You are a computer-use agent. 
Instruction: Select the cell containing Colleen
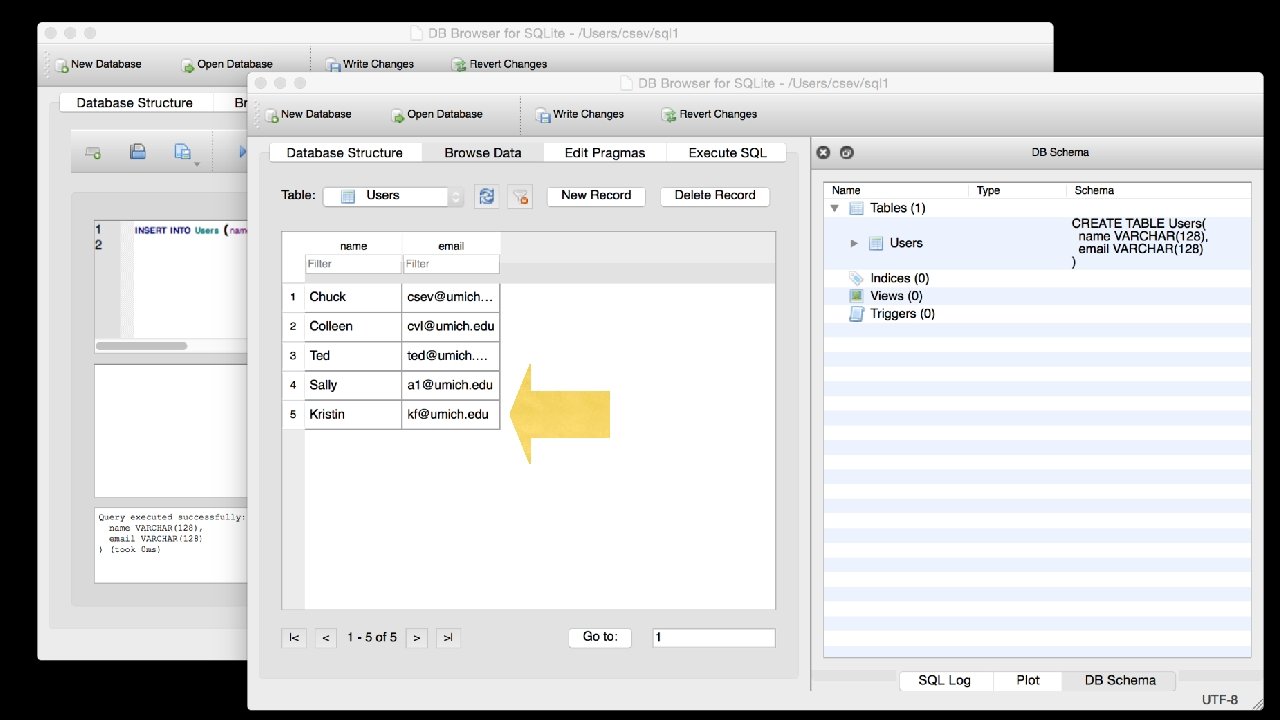(353, 326)
